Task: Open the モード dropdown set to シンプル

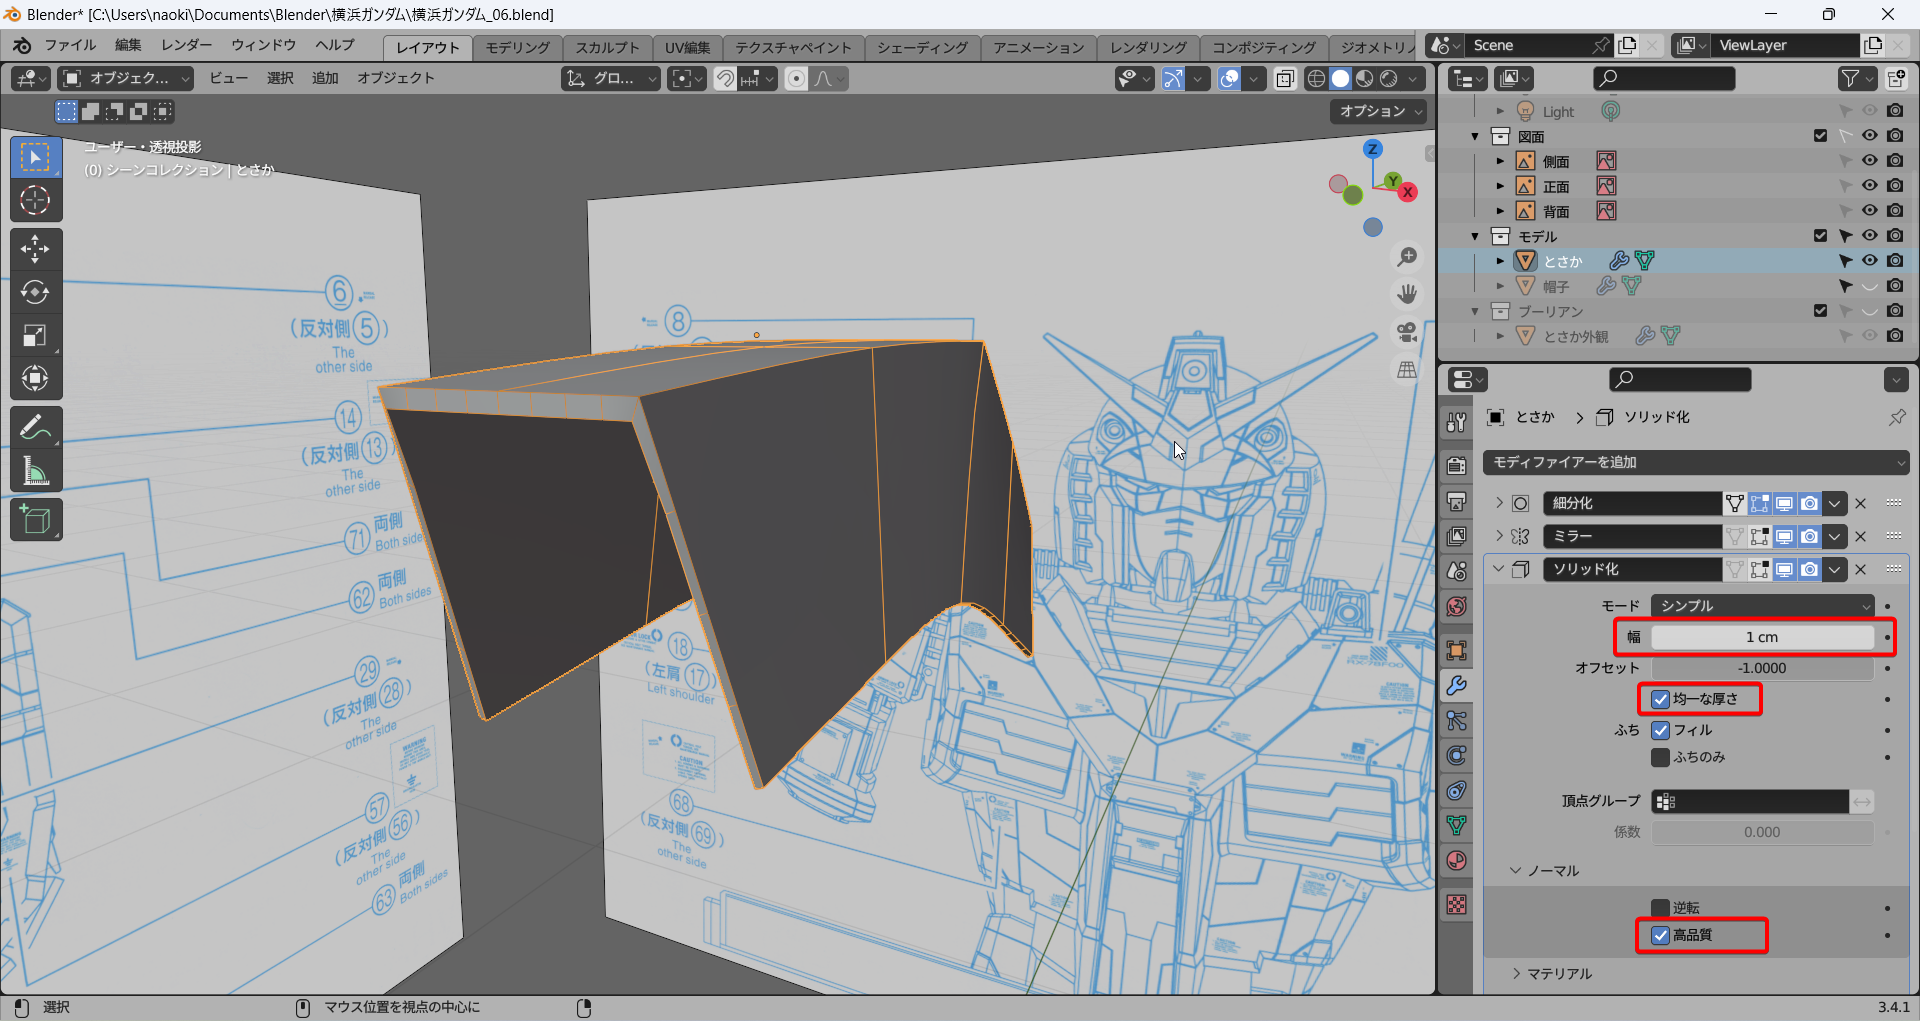Action: [1762, 606]
